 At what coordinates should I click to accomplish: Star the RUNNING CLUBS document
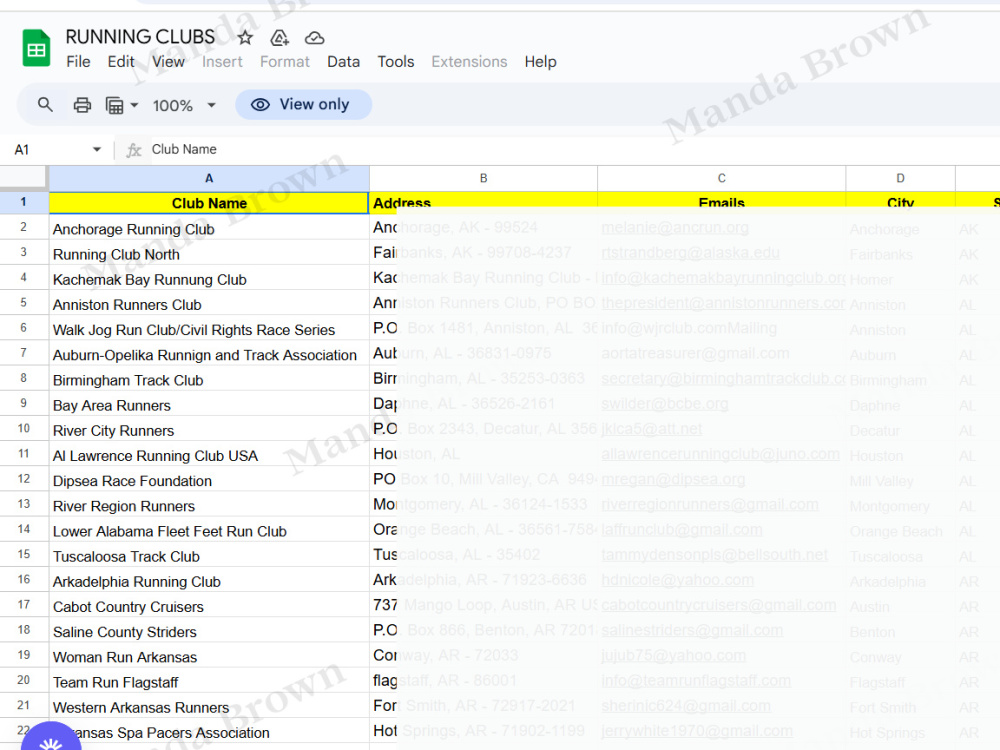245,38
